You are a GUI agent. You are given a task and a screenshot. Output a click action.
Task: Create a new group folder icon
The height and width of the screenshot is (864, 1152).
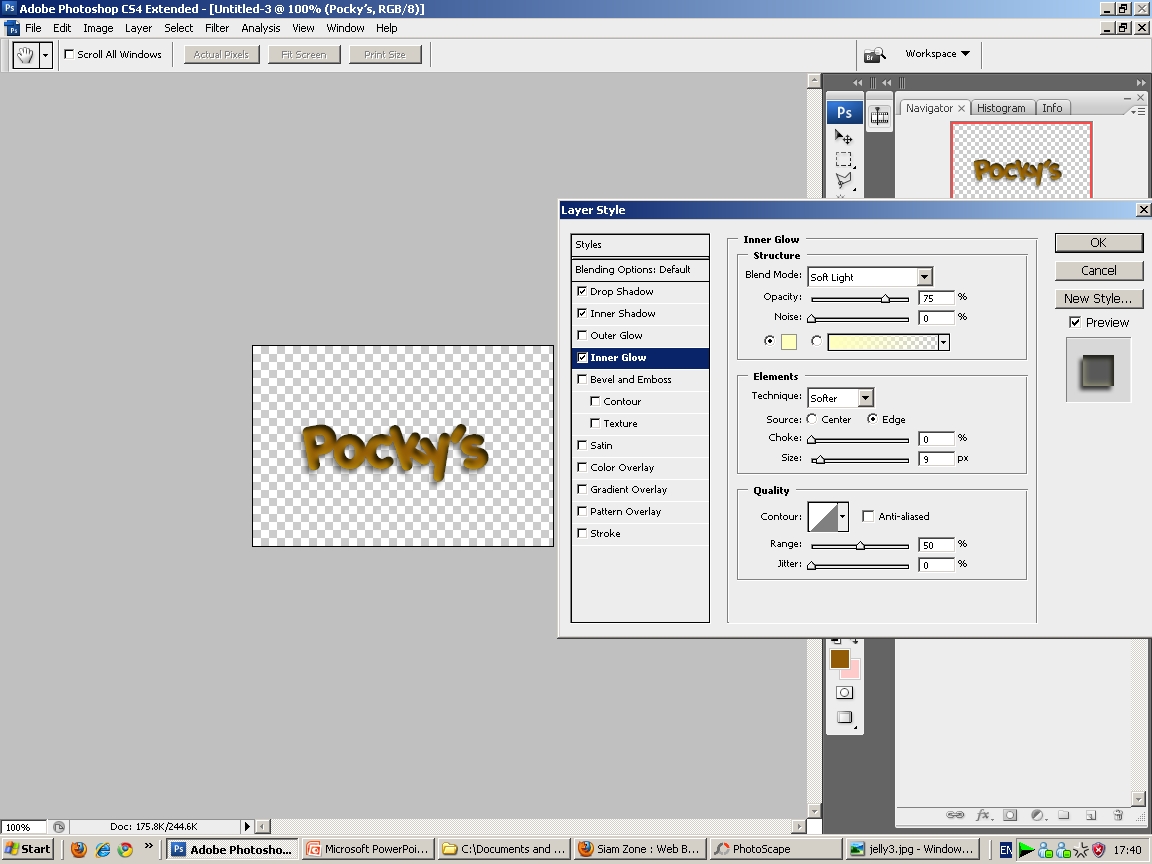coord(1064,815)
